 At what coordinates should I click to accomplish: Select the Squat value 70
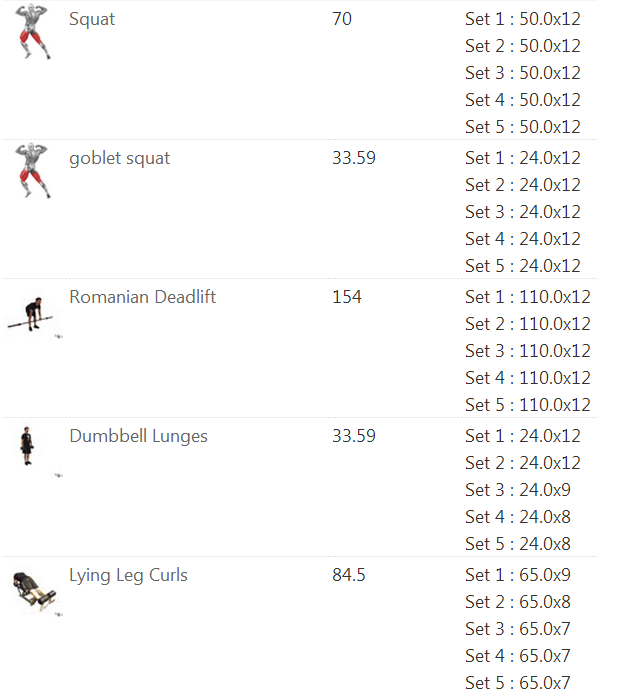342,19
